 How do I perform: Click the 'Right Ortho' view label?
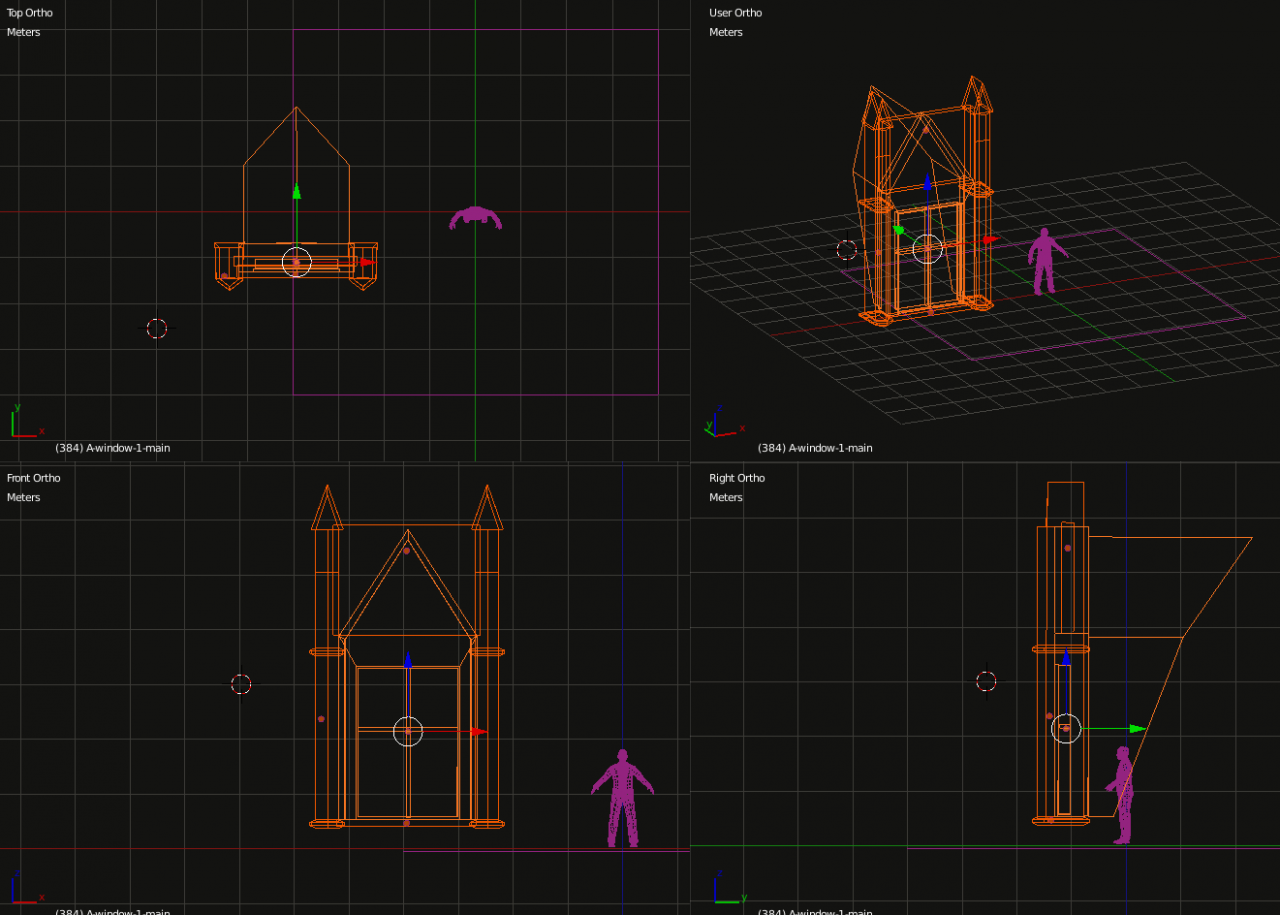(737, 478)
